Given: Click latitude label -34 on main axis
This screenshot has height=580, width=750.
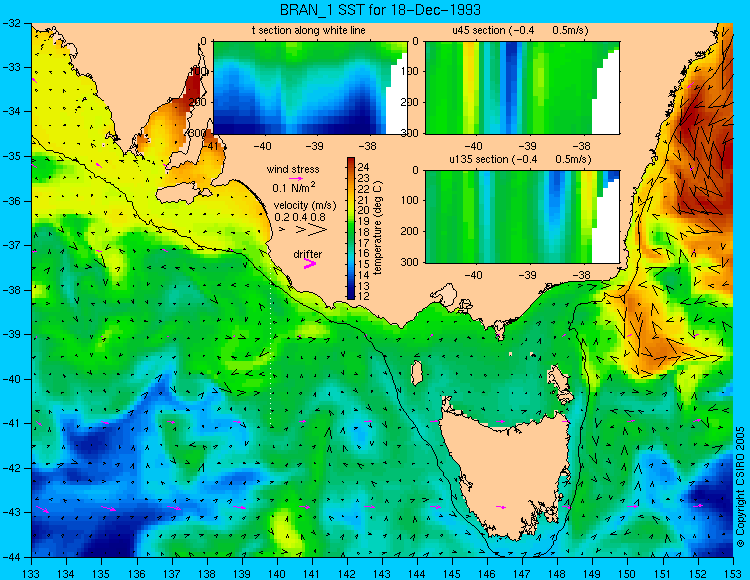Looking at the screenshot, I should [13, 111].
